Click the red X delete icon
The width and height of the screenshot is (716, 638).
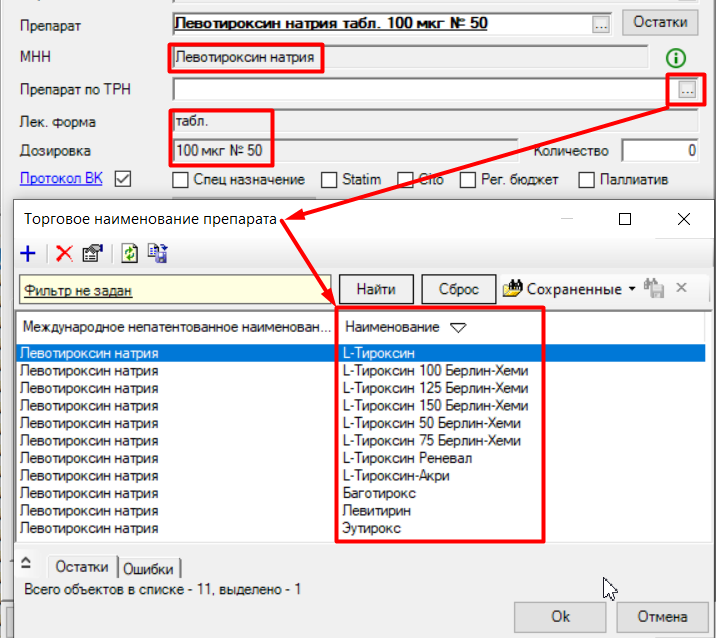tap(64, 253)
